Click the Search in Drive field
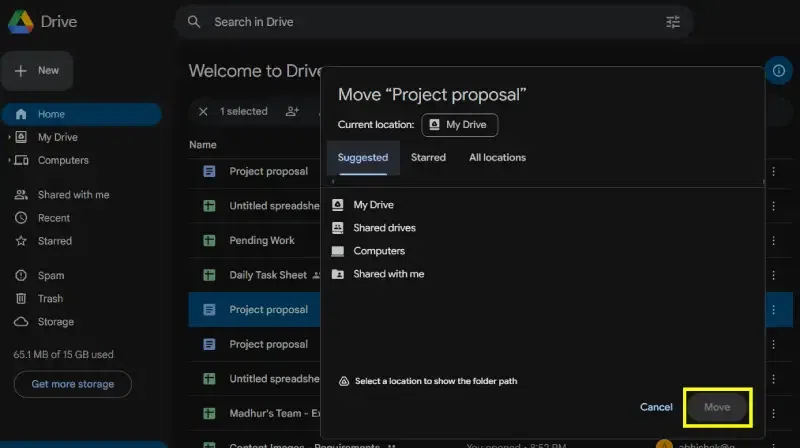 point(434,22)
